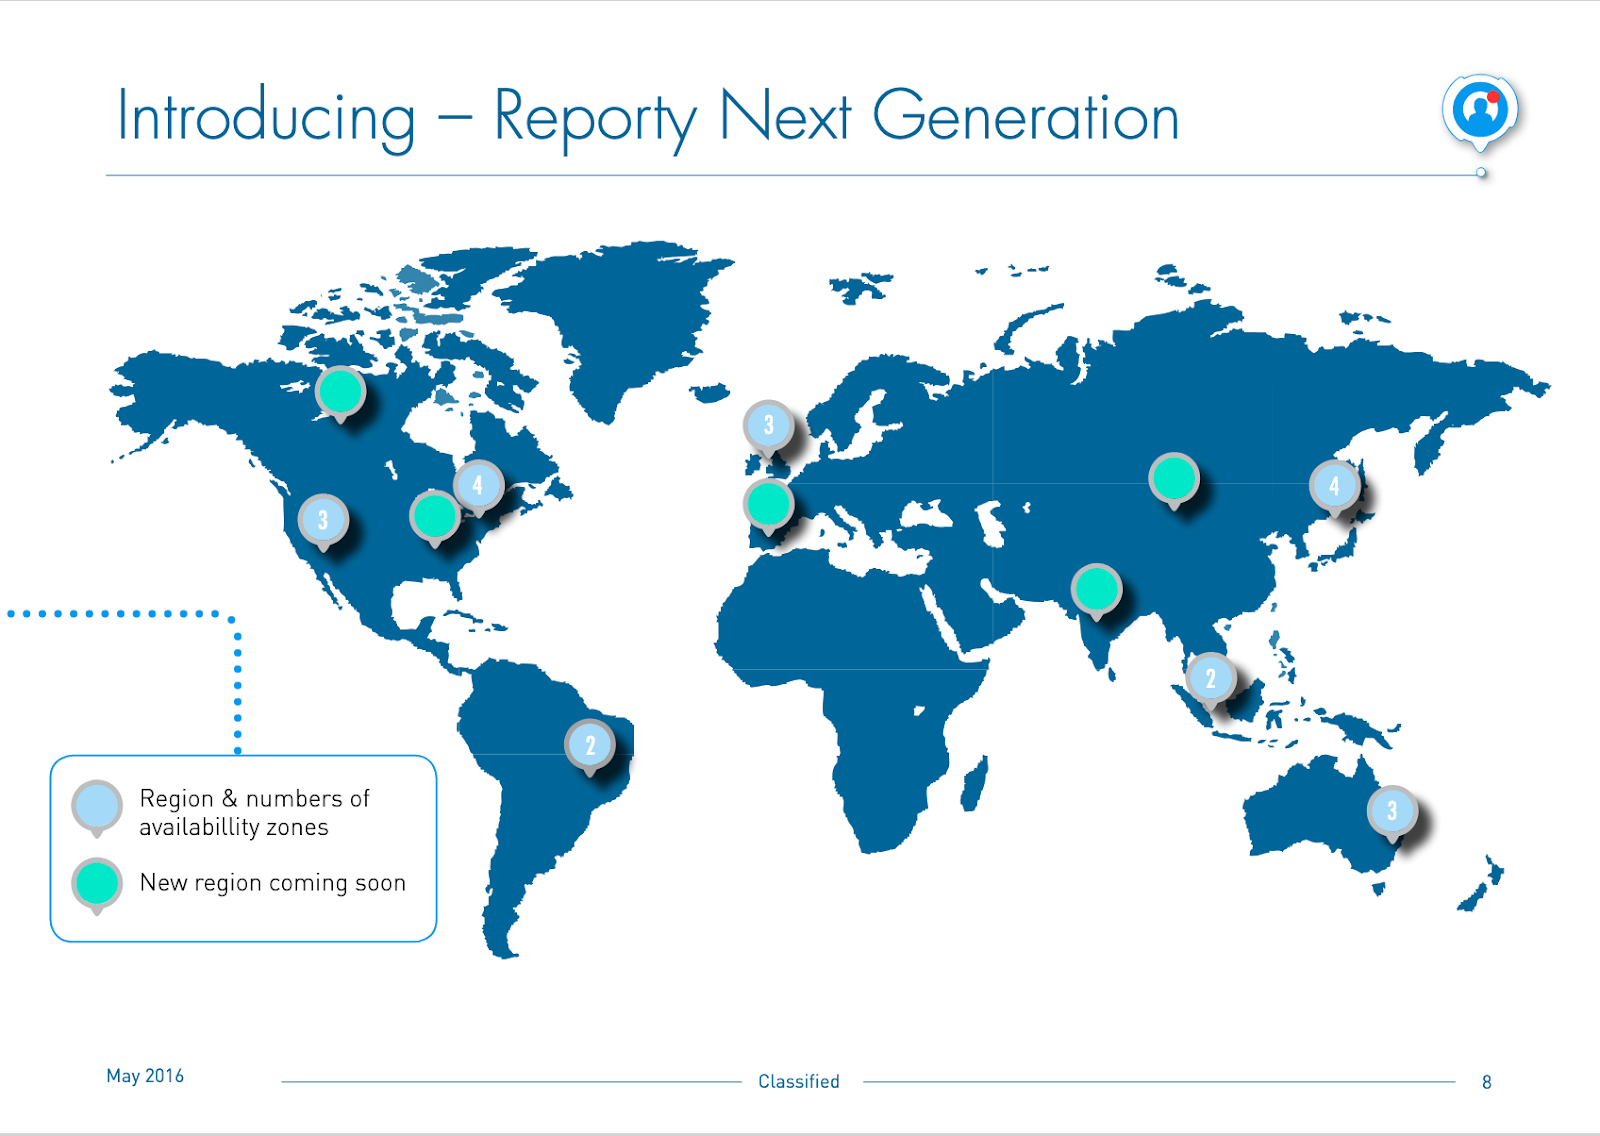Image resolution: width=1600 pixels, height=1136 pixels.
Task: Click the Reporty logo icon top right
Action: (1480, 111)
